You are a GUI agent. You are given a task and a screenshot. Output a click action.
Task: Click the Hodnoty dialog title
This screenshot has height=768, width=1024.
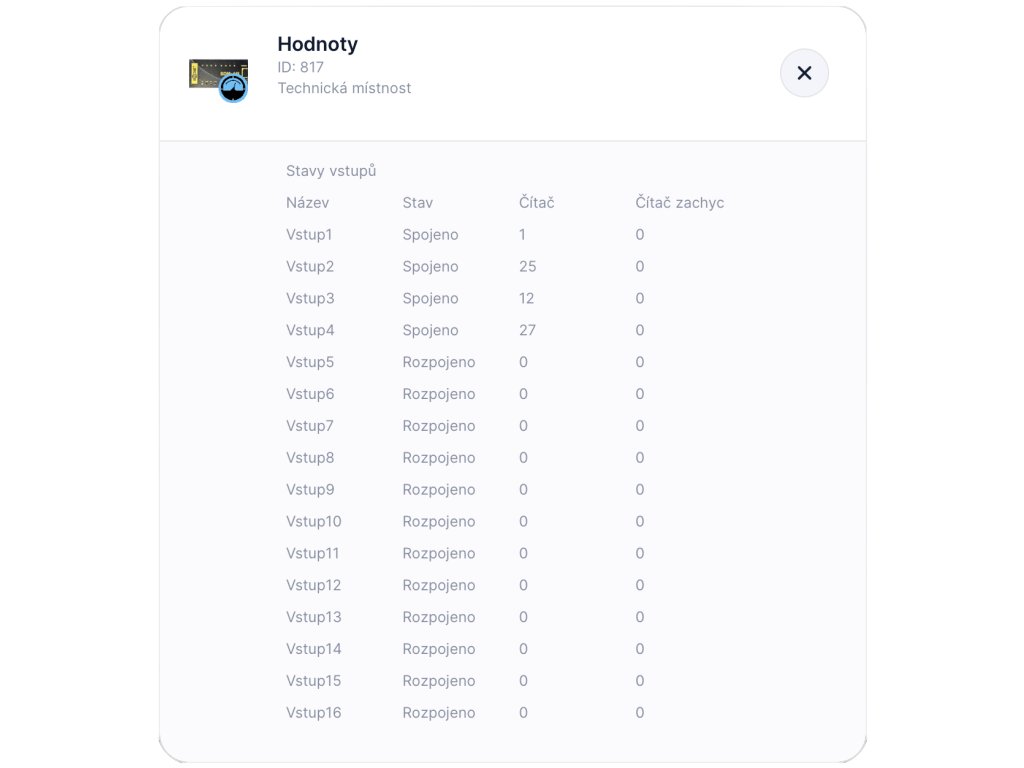(x=317, y=44)
